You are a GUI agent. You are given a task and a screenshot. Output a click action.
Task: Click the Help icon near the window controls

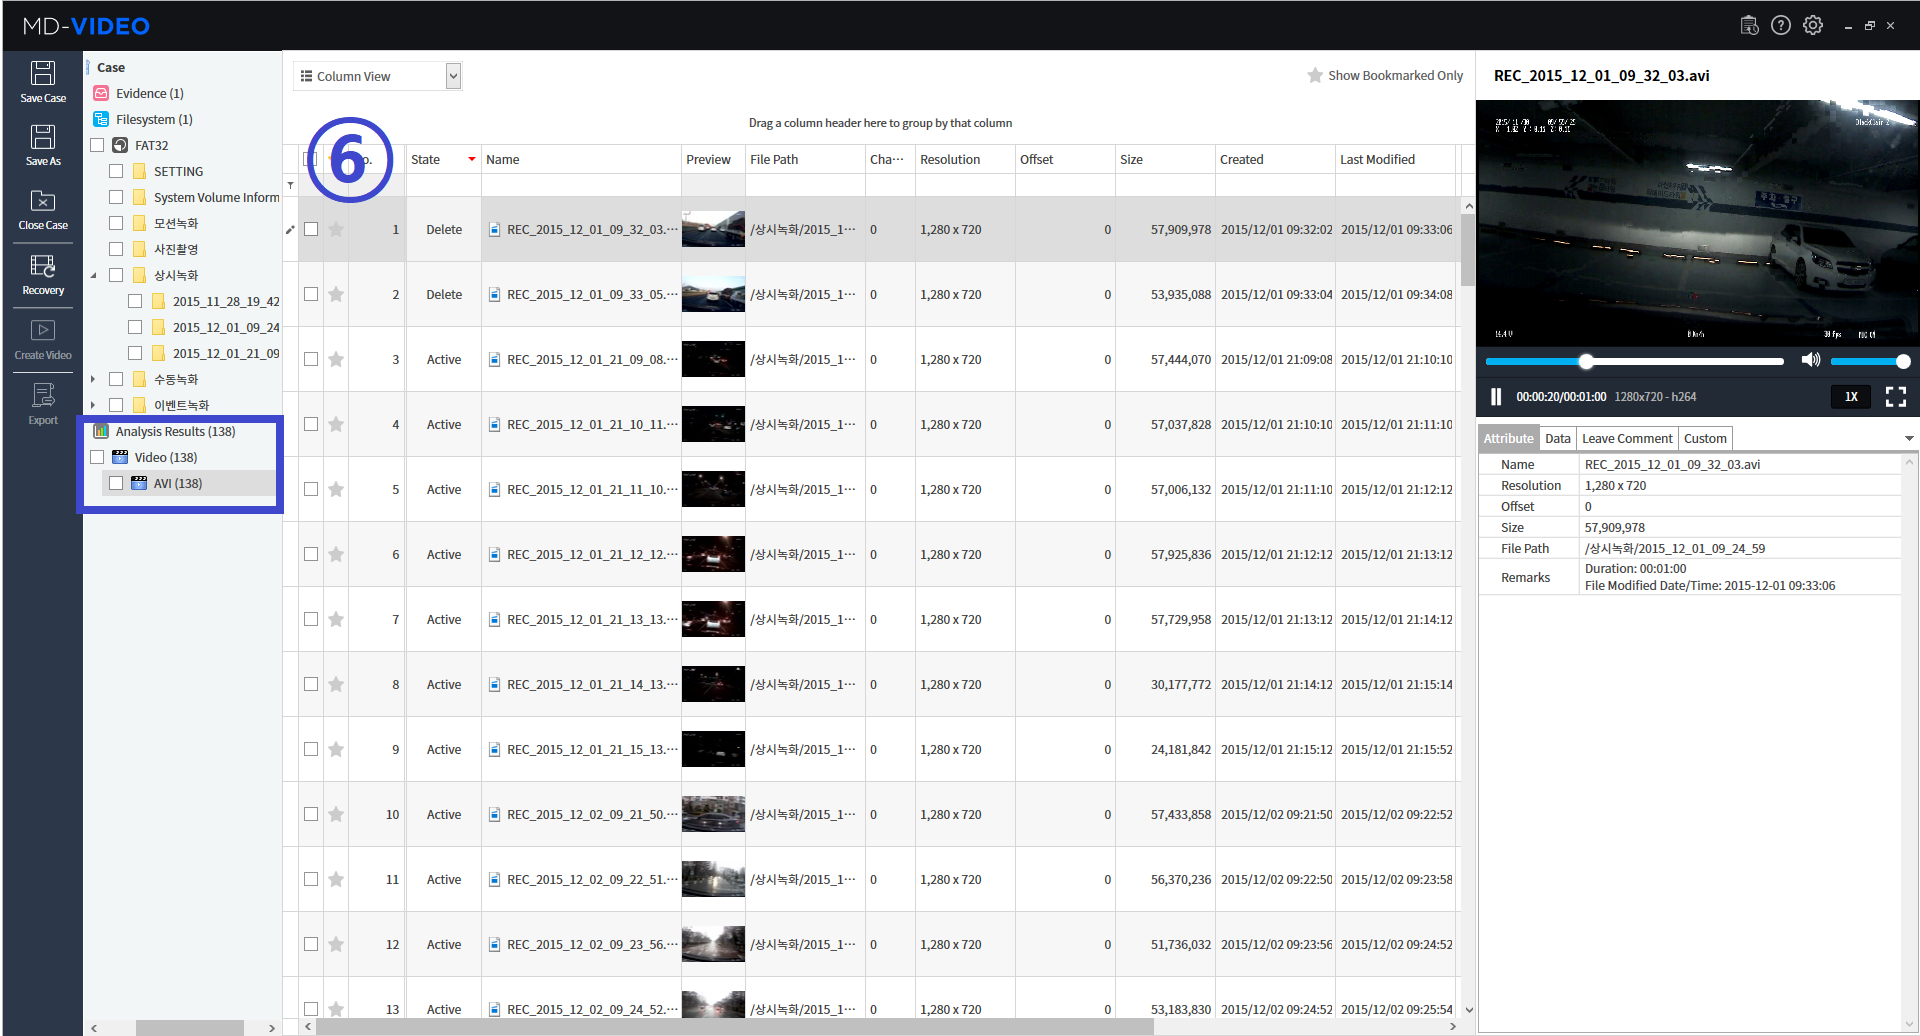[x=1781, y=25]
